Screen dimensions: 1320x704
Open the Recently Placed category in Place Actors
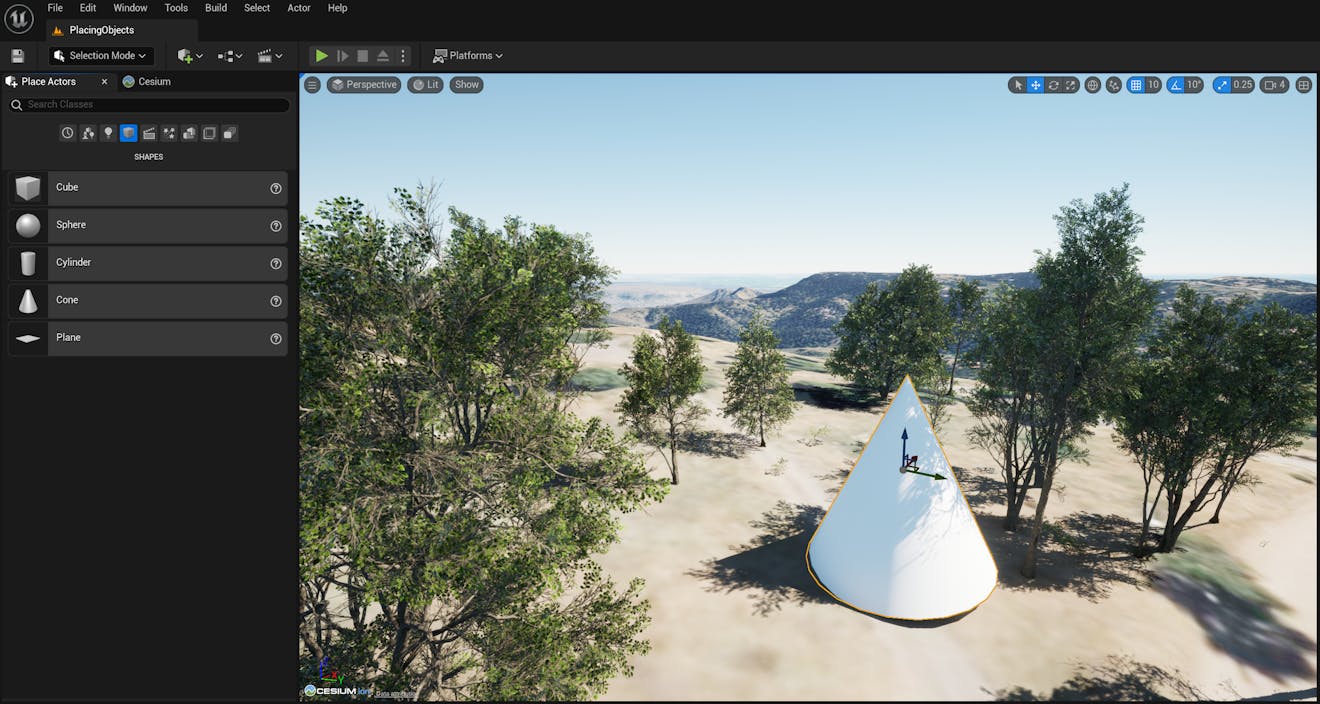click(67, 132)
